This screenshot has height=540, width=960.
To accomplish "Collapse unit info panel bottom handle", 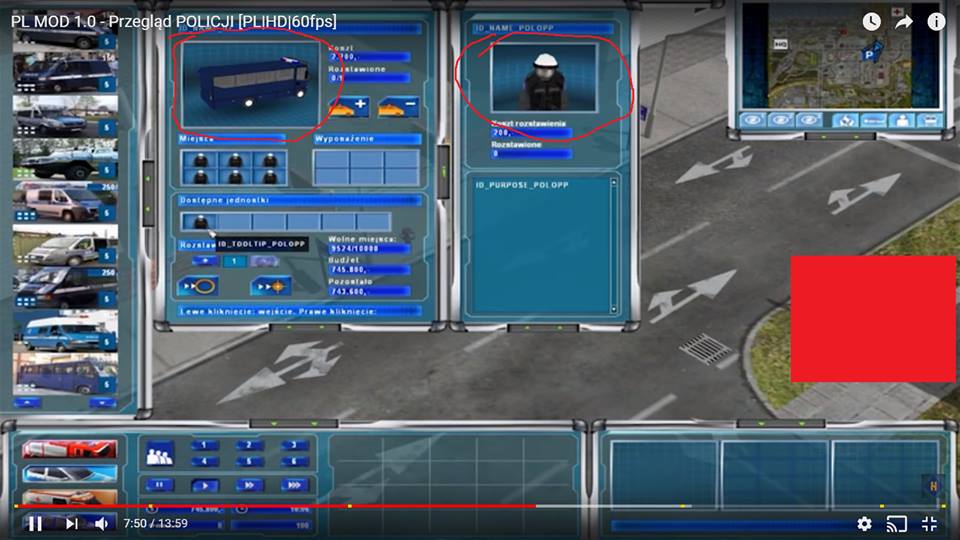I will click(x=542, y=328).
